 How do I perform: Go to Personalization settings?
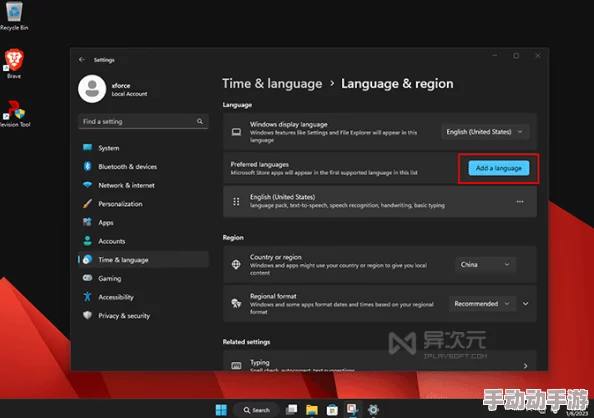tap(143, 204)
